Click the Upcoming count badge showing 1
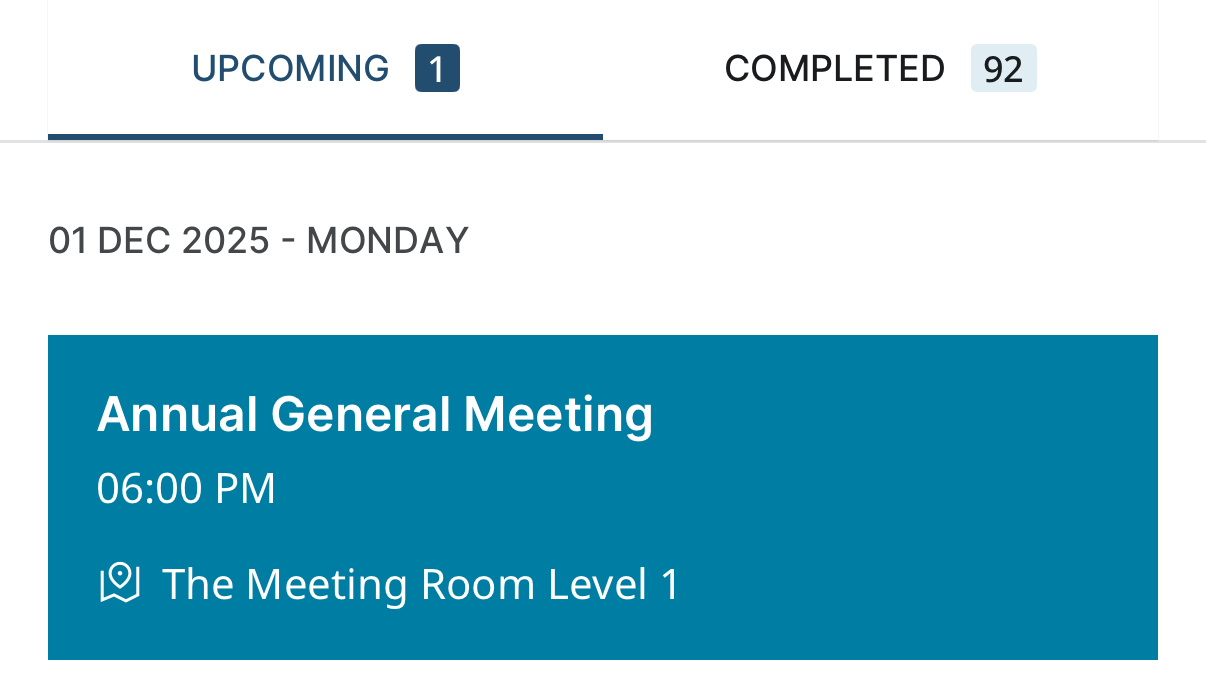1206x696 pixels. coord(437,69)
